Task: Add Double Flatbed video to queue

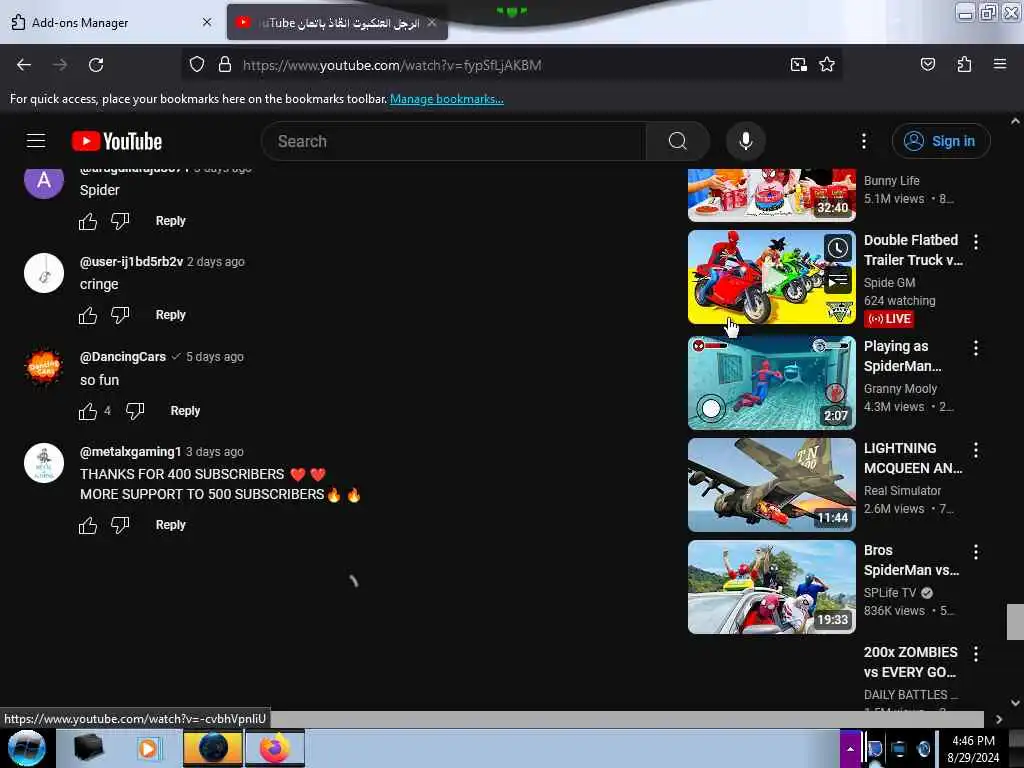Action: pyautogui.click(x=838, y=281)
